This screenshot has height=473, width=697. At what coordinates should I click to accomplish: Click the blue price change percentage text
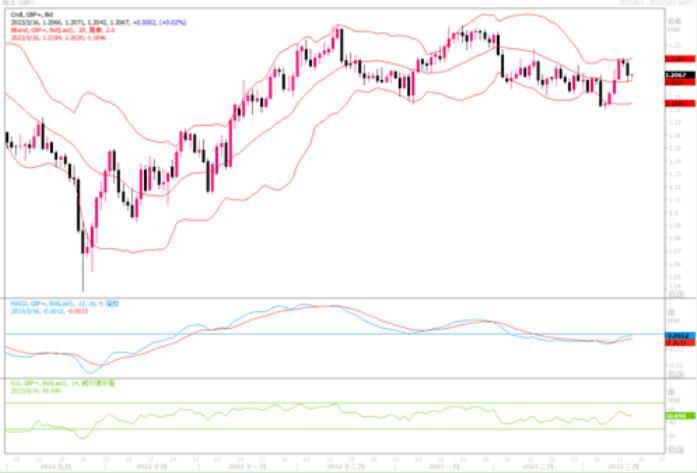pos(160,22)
